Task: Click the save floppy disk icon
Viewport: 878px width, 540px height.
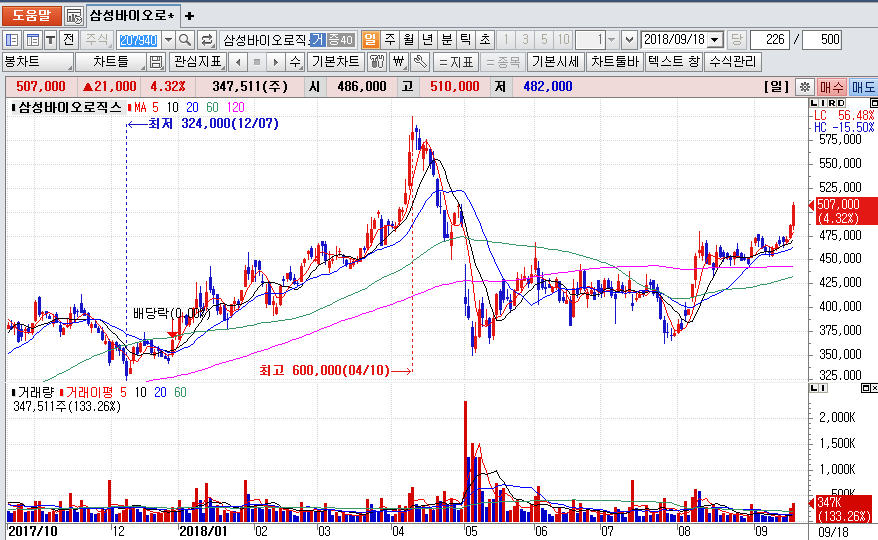Action: (x=156, y=62)
